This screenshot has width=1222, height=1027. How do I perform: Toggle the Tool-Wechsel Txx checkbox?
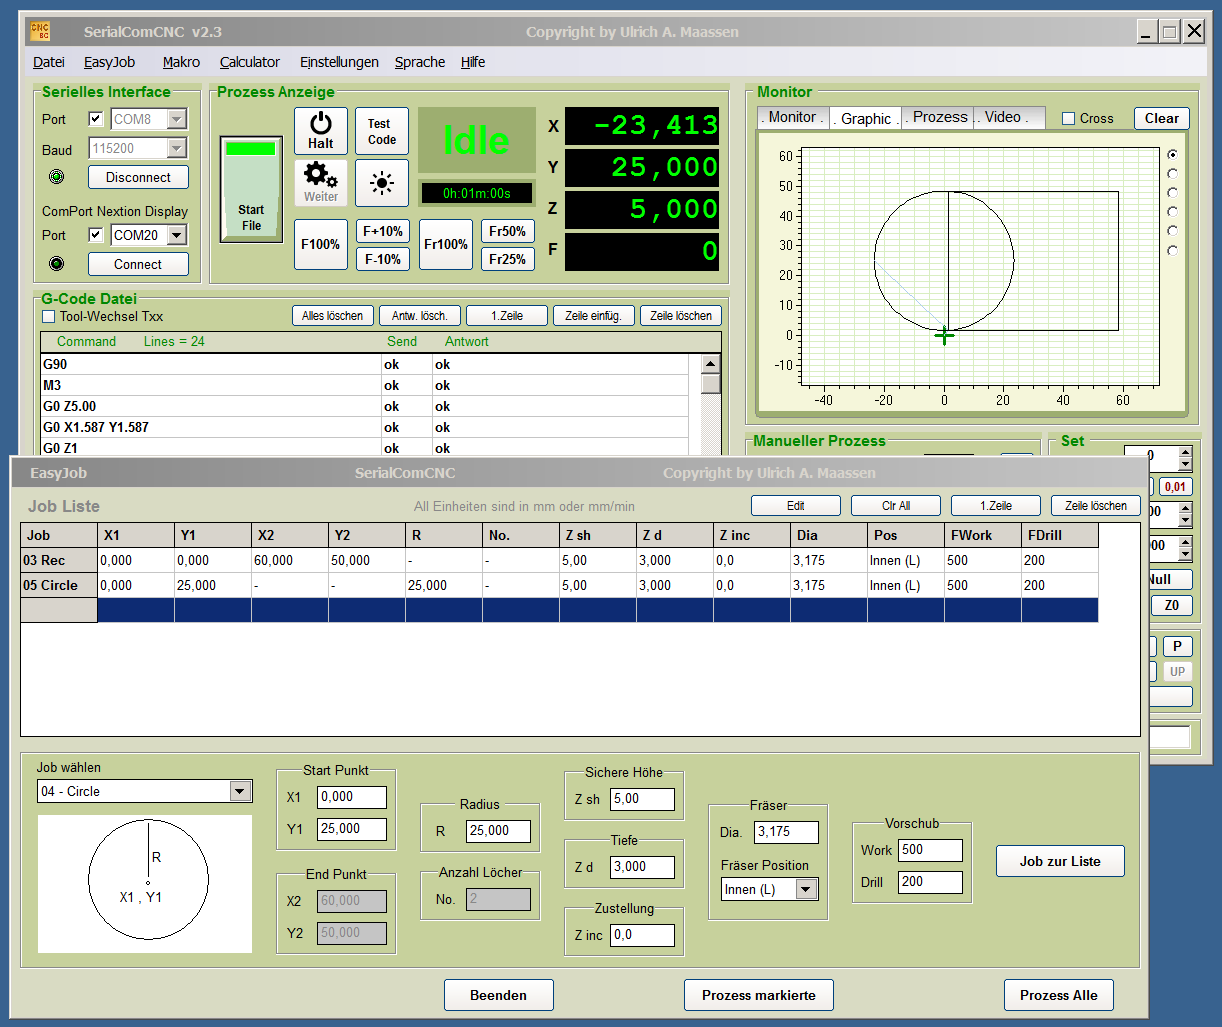coord(49,317)
